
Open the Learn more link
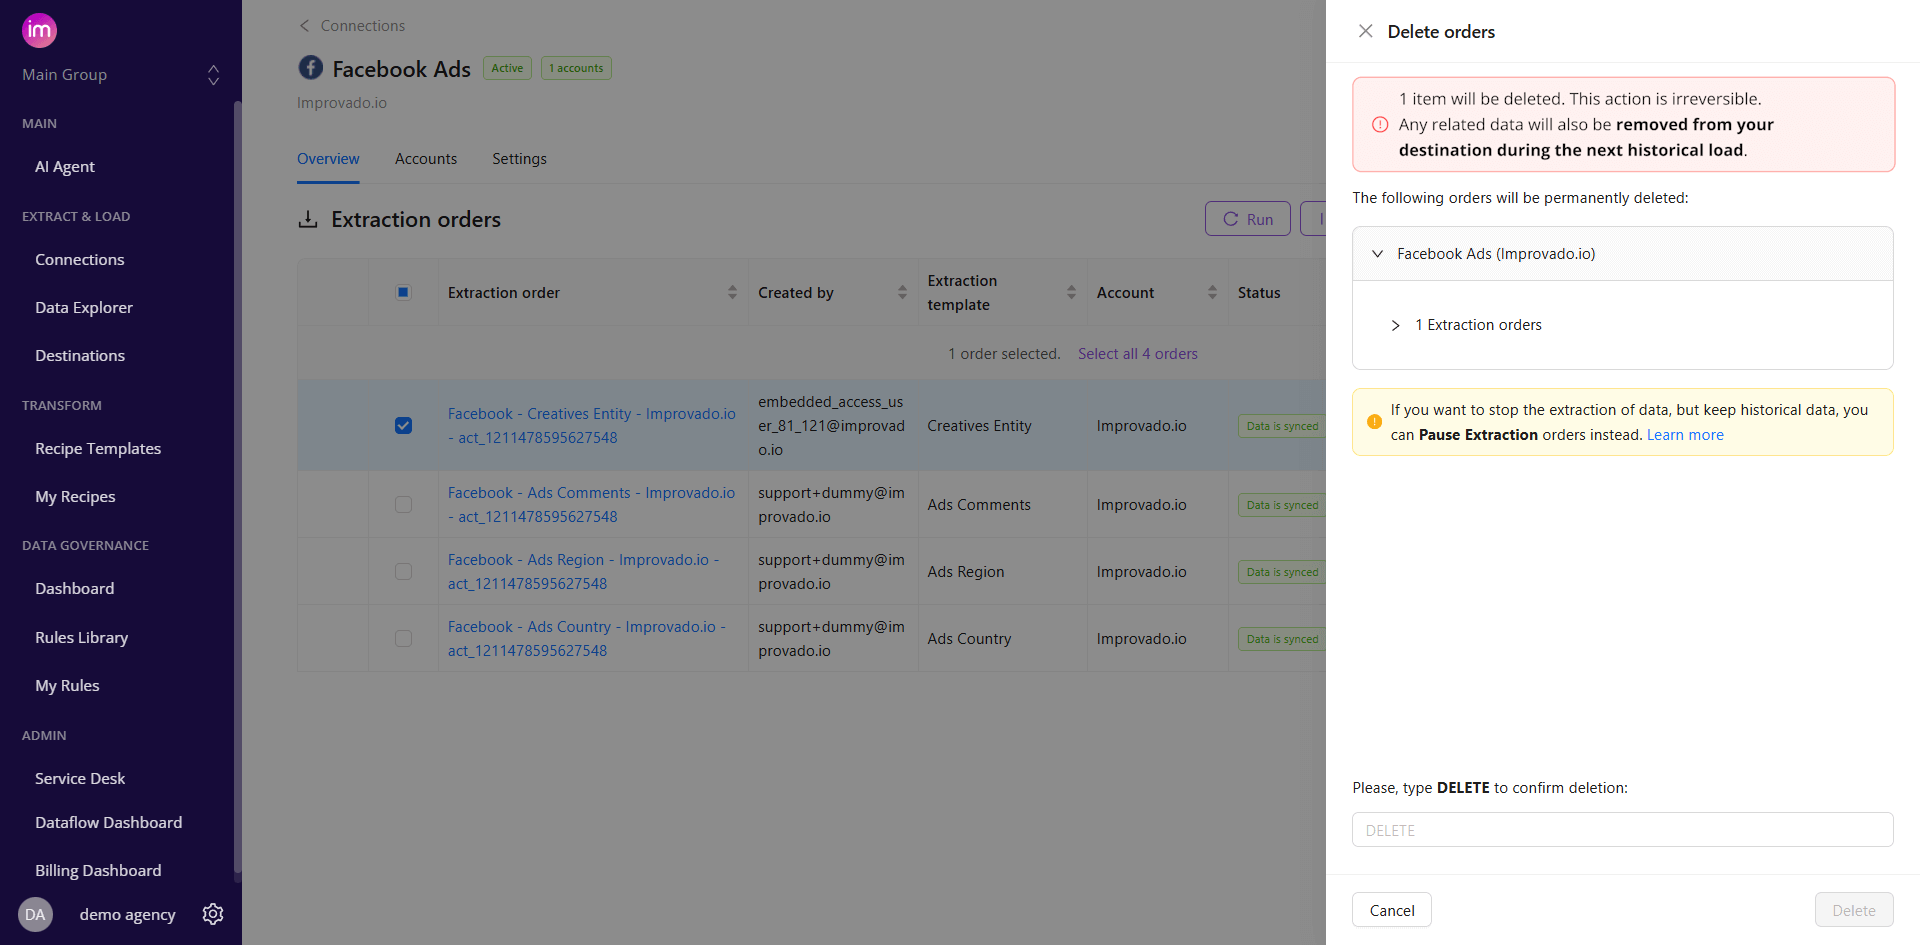click(1685, 435)
